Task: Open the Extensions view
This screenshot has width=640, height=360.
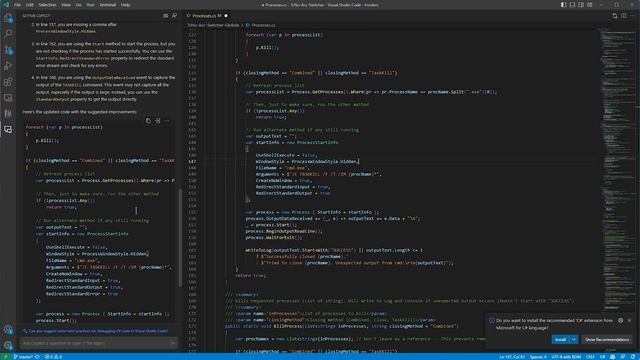Action: [x=8, y=82]
